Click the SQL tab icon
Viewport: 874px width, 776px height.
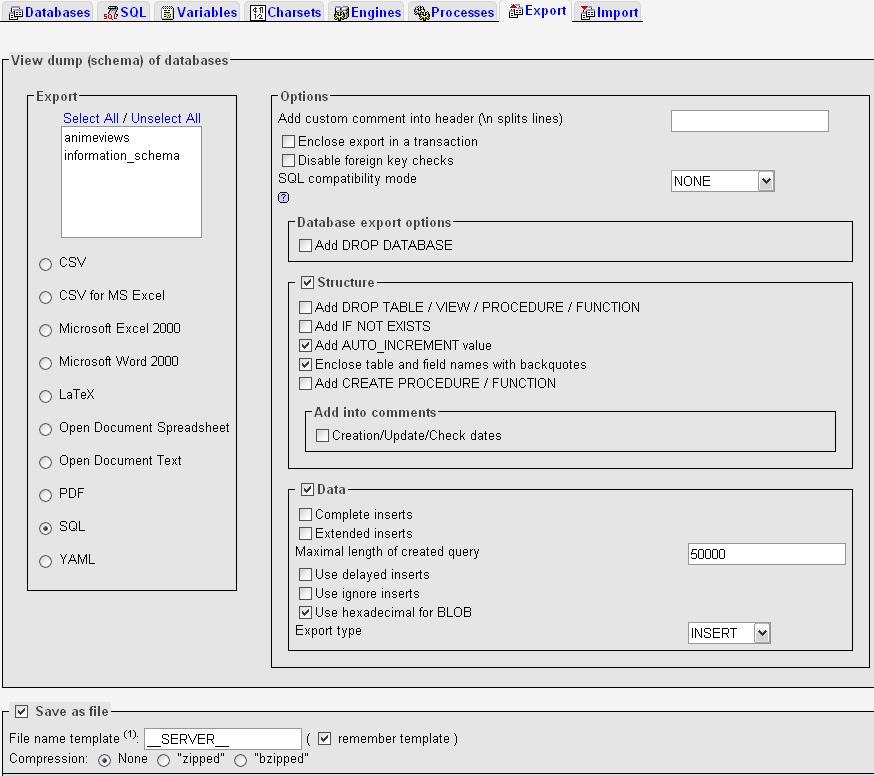click(x=111, y=13)
